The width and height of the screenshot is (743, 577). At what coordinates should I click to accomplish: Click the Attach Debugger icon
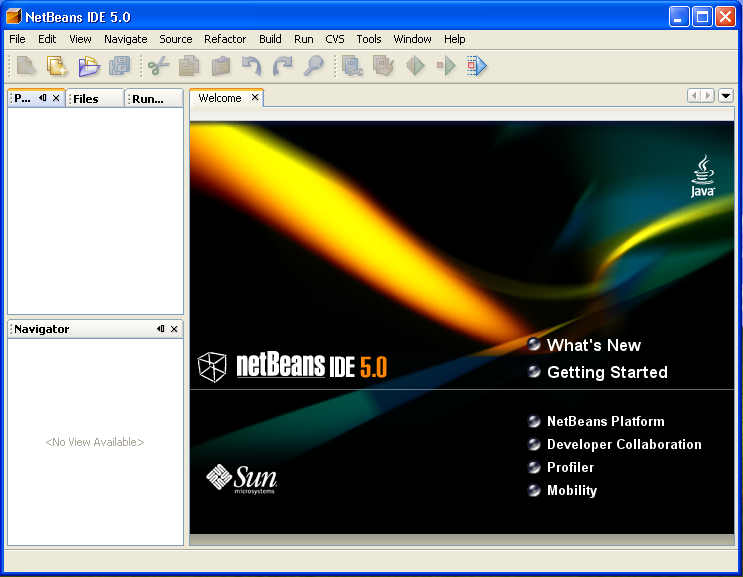click(477, 66)
